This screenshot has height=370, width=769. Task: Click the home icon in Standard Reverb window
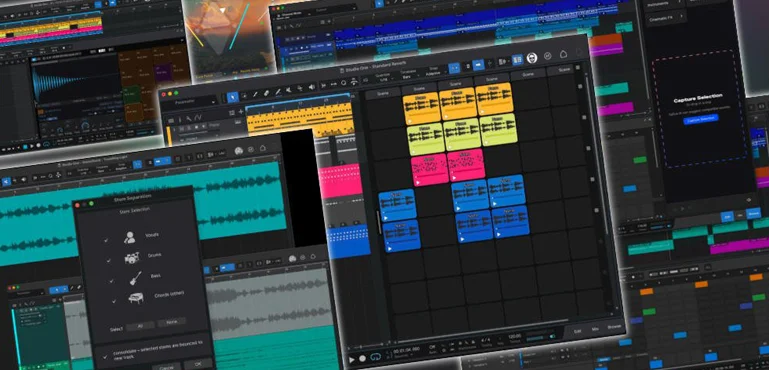click(x=564, y=54)
